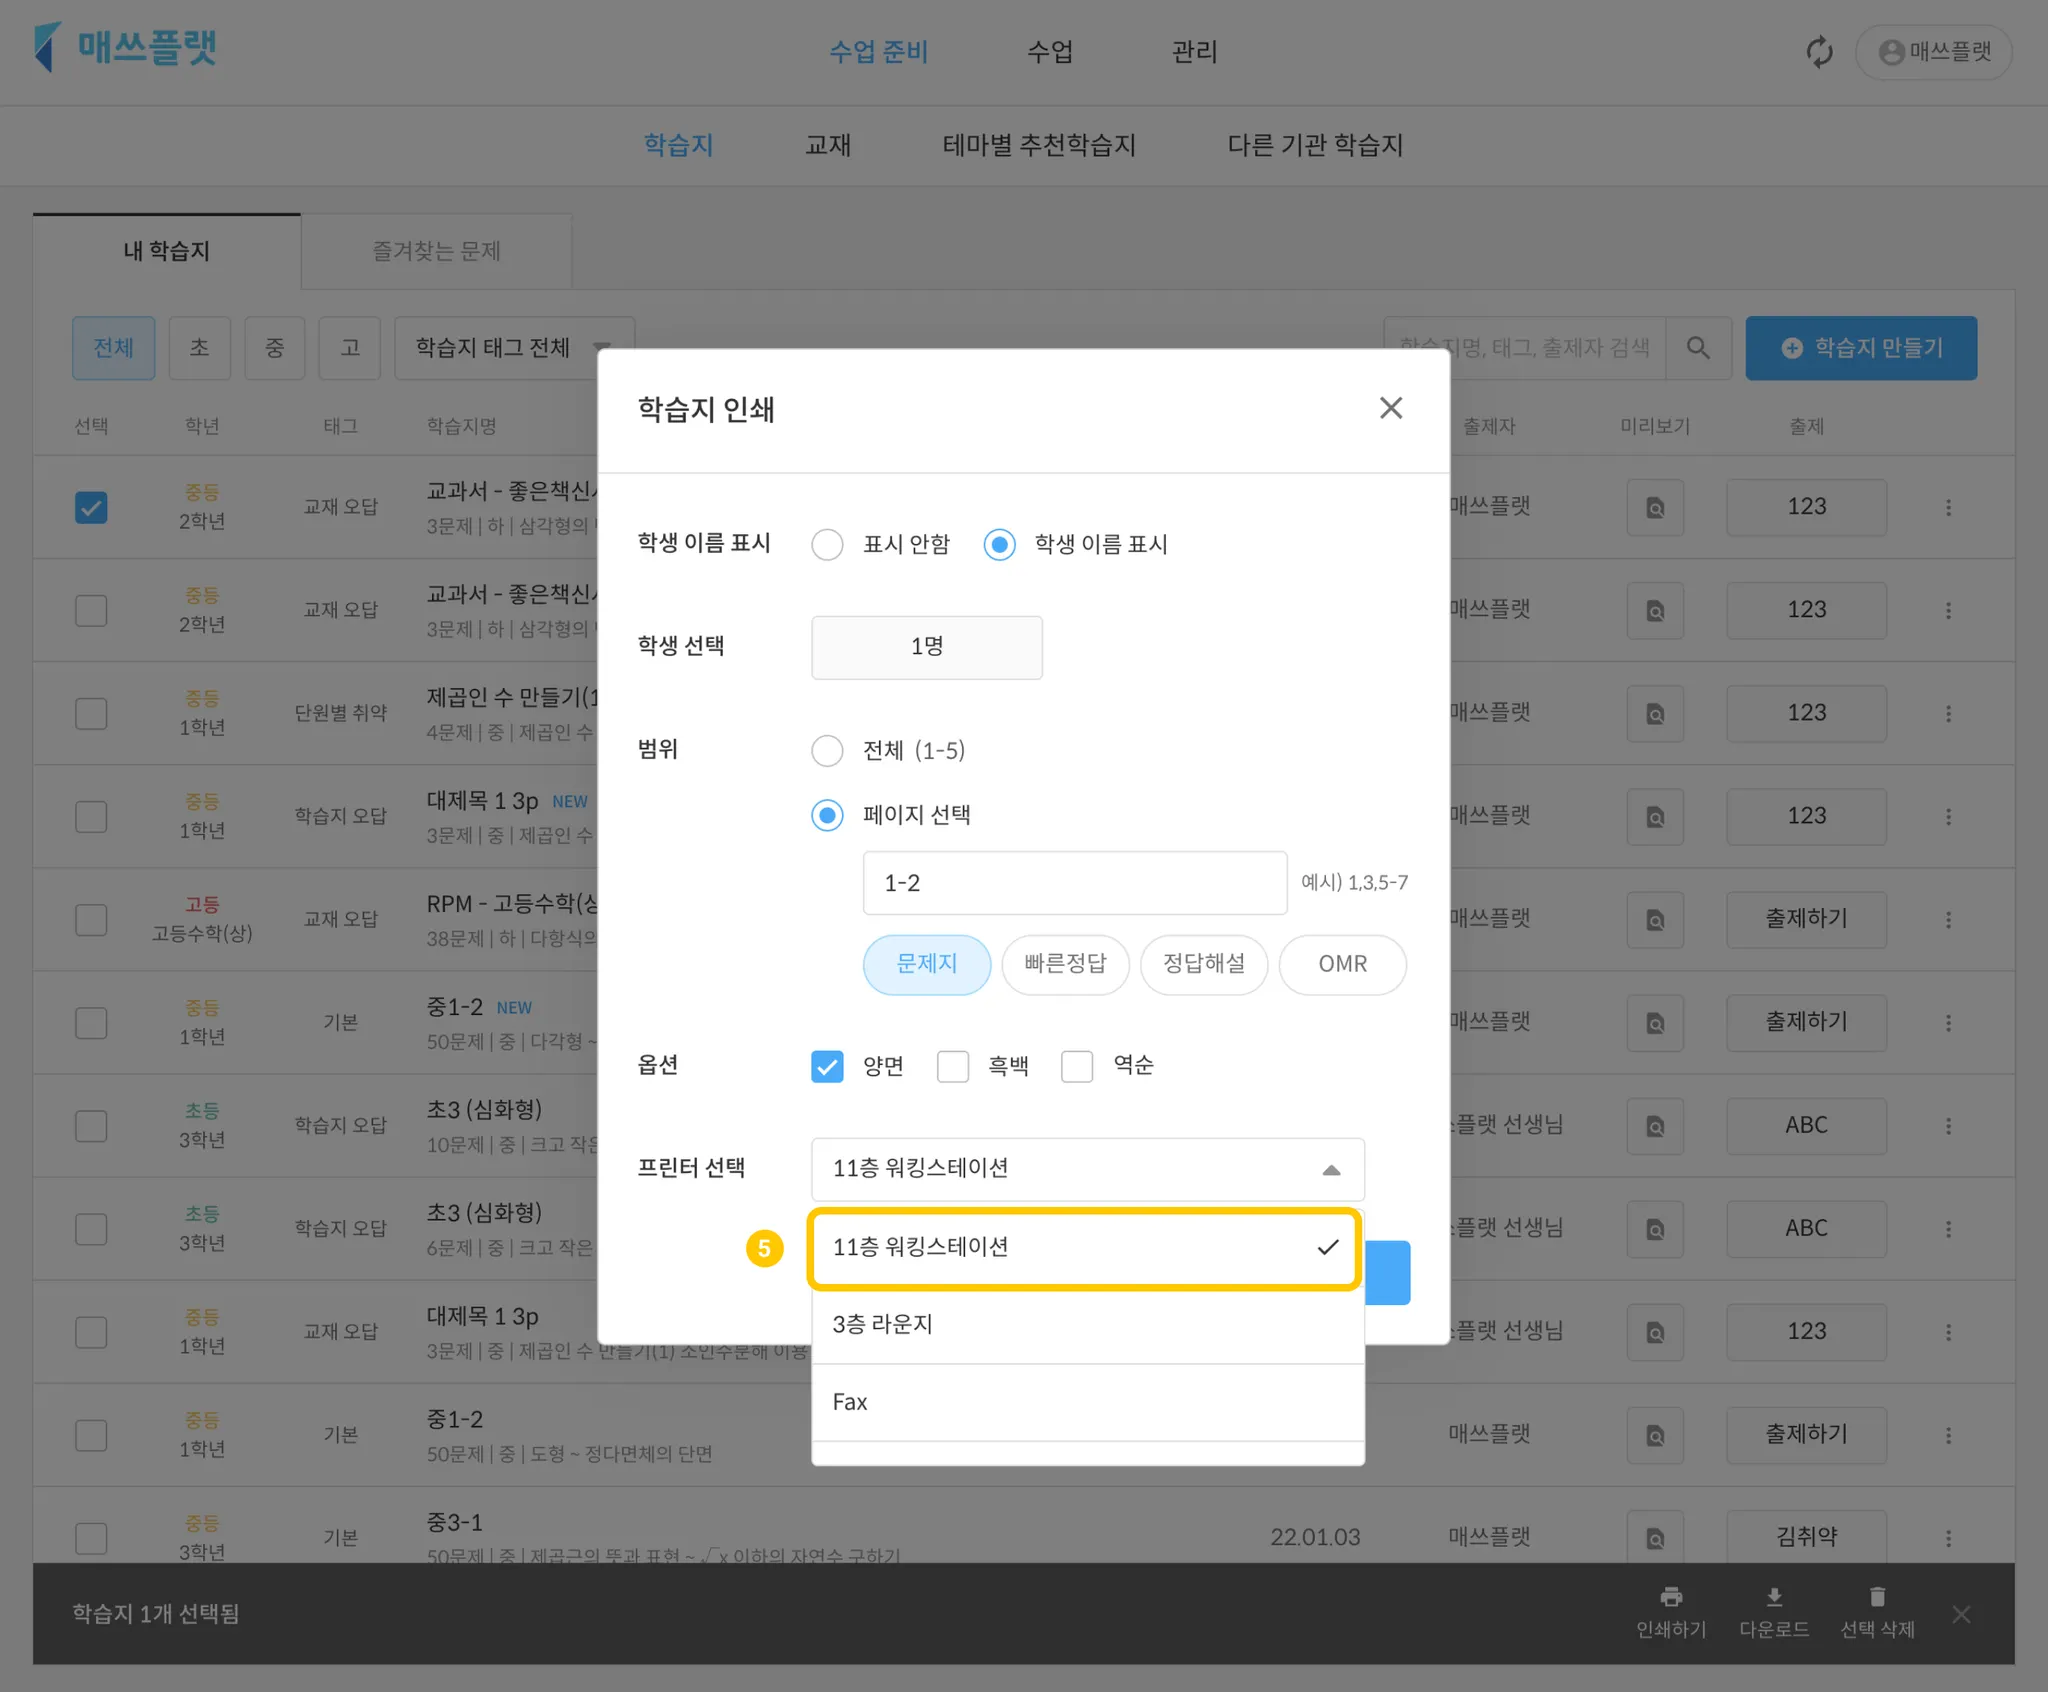Viewport: 2048px width, 1692px height.
Task: Open the 매쓰플랫 user profile button
Action: click(x=1934, y=52)
